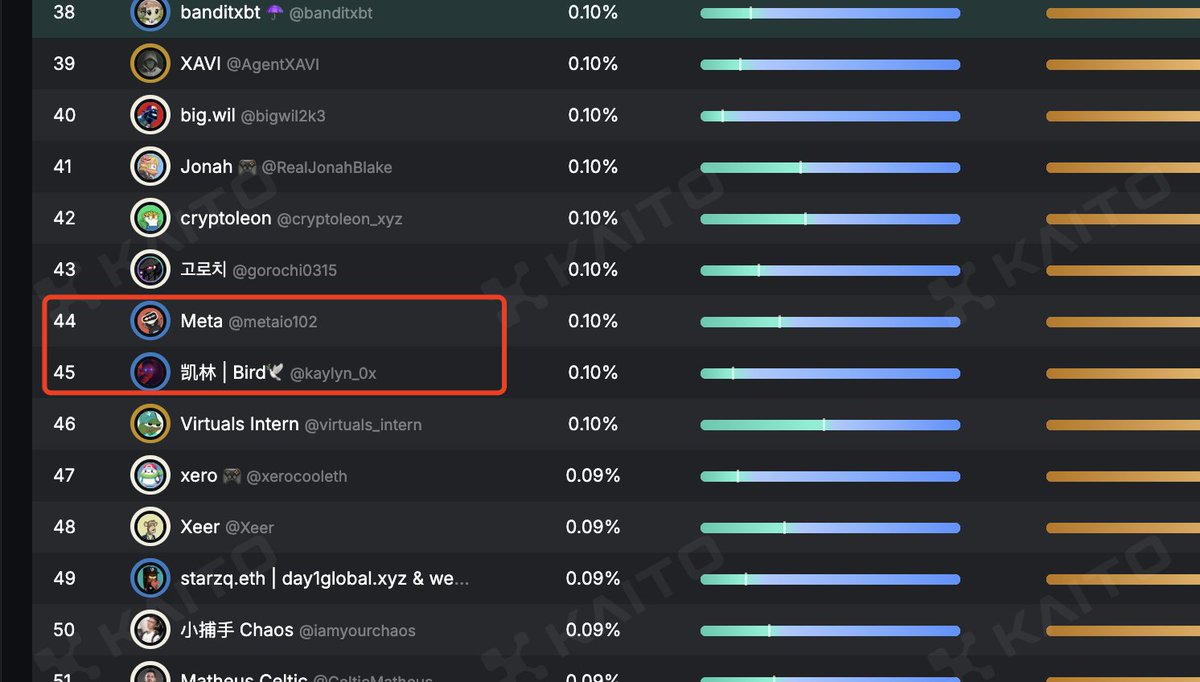Click cryptoleon's profile avatar

pos(150,218)
